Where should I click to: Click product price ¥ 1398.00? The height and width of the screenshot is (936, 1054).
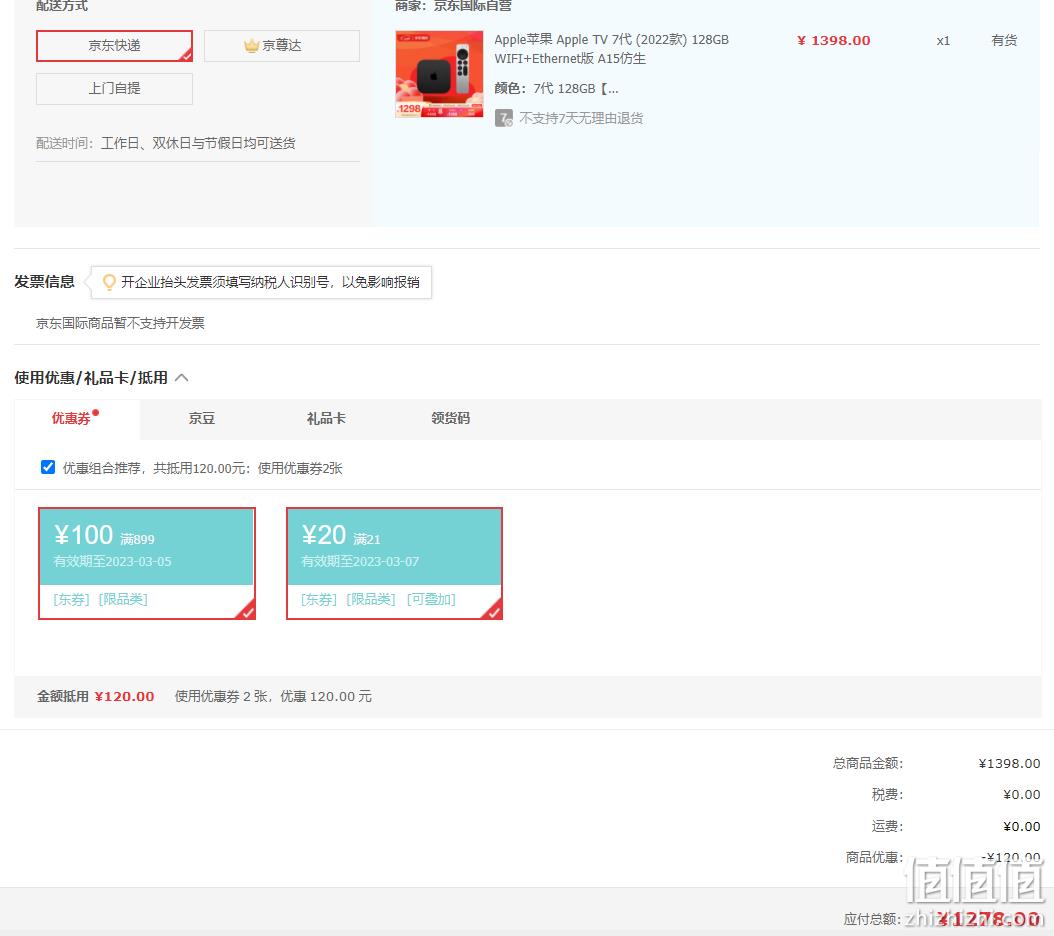coord(834,40)
